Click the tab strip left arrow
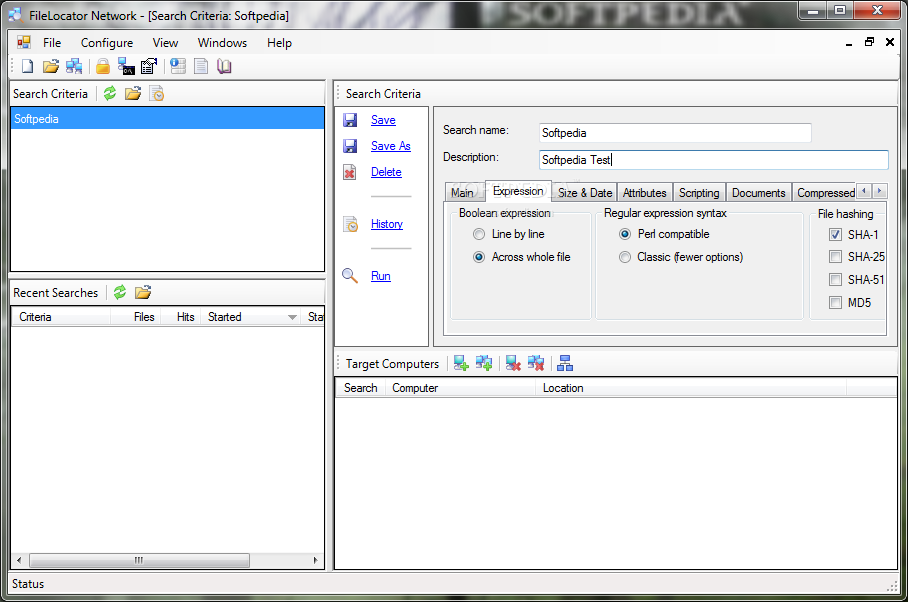 [x=864, y=190]
